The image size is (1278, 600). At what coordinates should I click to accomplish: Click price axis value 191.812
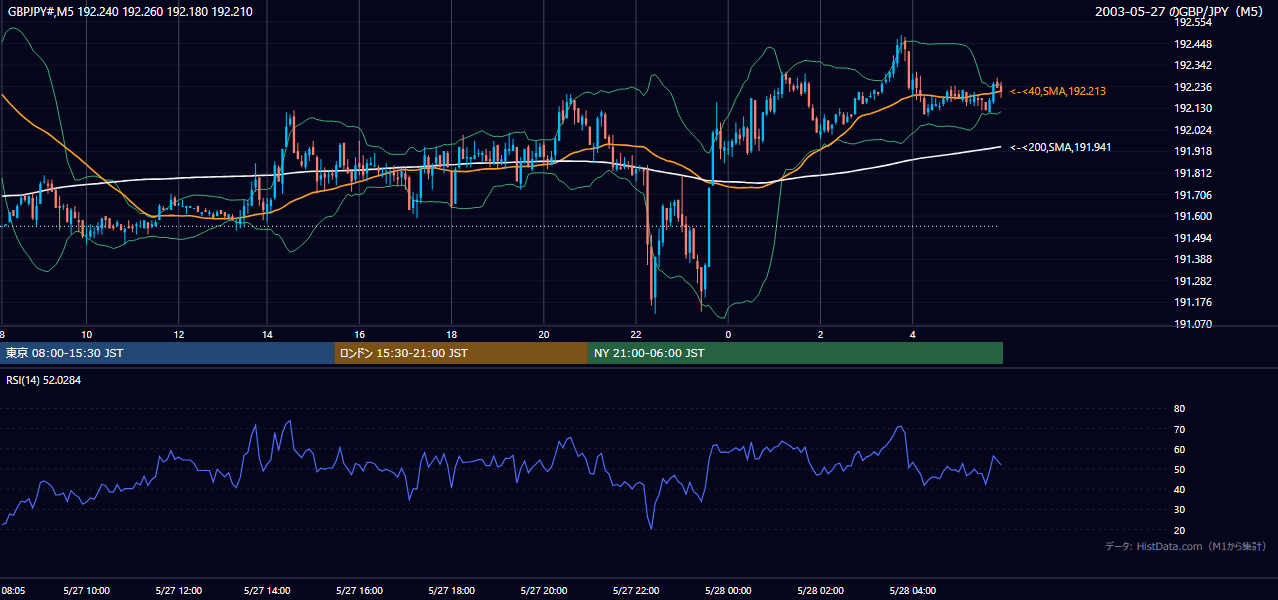(1194, 173)
